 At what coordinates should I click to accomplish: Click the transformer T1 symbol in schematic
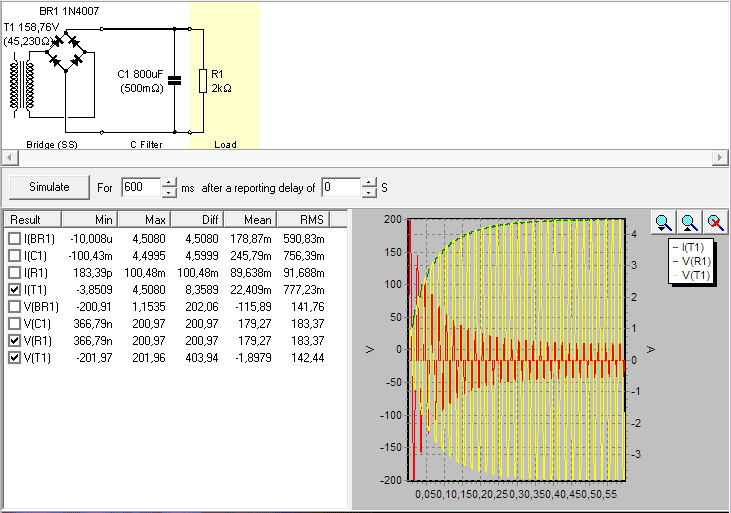click(22, 84)
